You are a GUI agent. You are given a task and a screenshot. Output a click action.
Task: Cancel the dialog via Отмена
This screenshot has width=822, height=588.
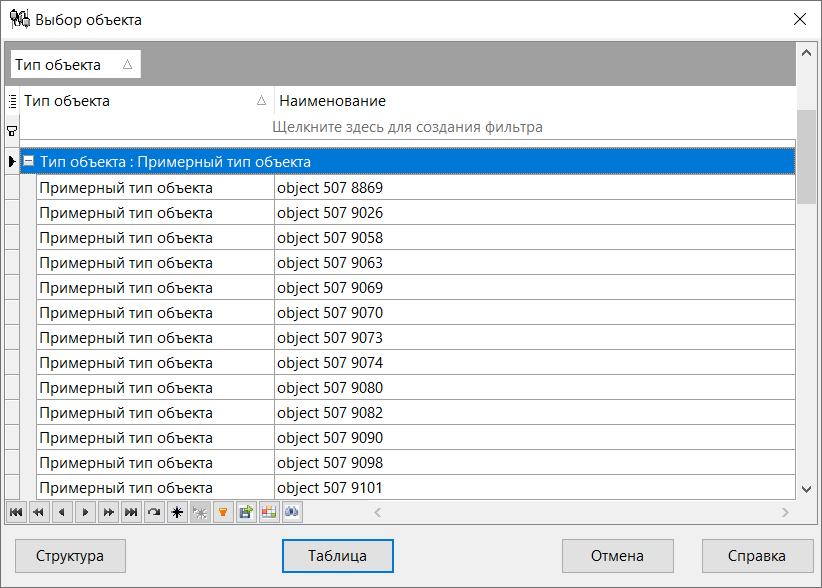pyautogui.click(x=618, y=556)
